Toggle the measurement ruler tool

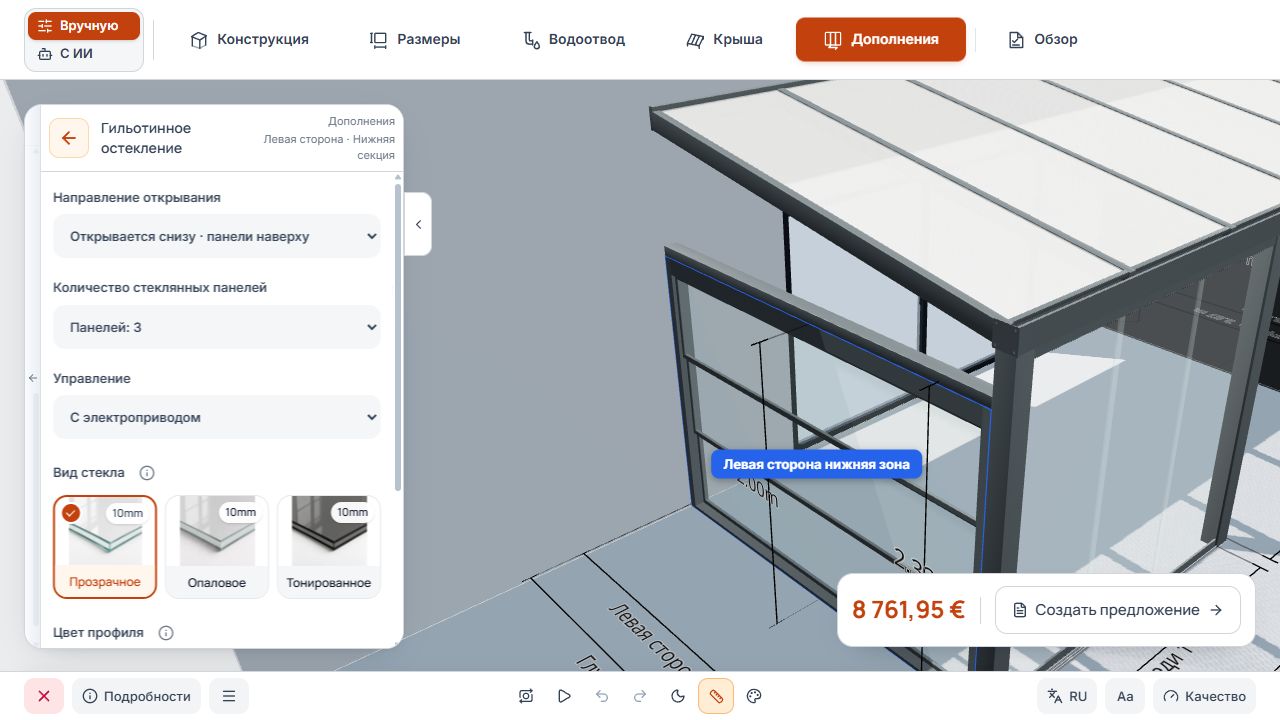716,696
